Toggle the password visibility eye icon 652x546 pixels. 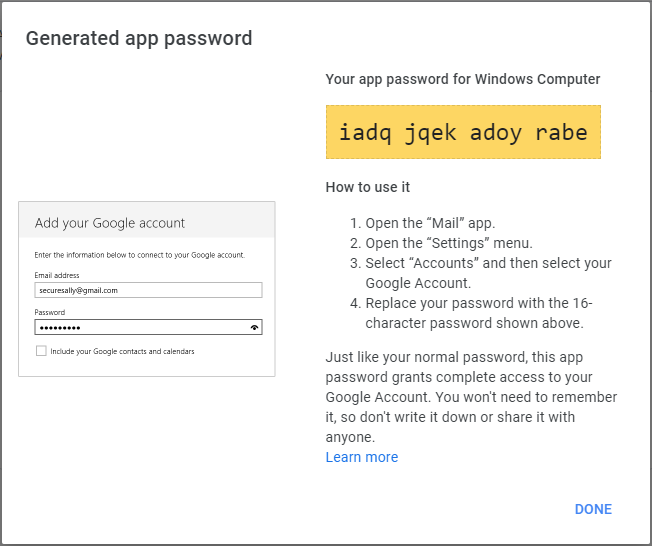(255, 327)
